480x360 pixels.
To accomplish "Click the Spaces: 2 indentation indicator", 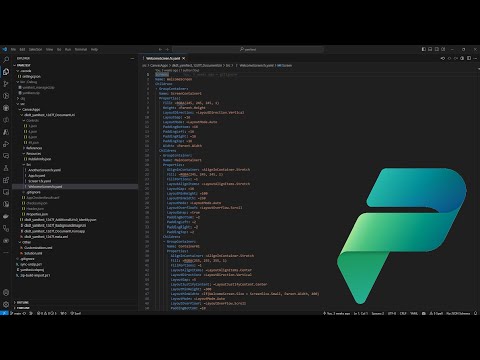I will click(x=378, y=313).
